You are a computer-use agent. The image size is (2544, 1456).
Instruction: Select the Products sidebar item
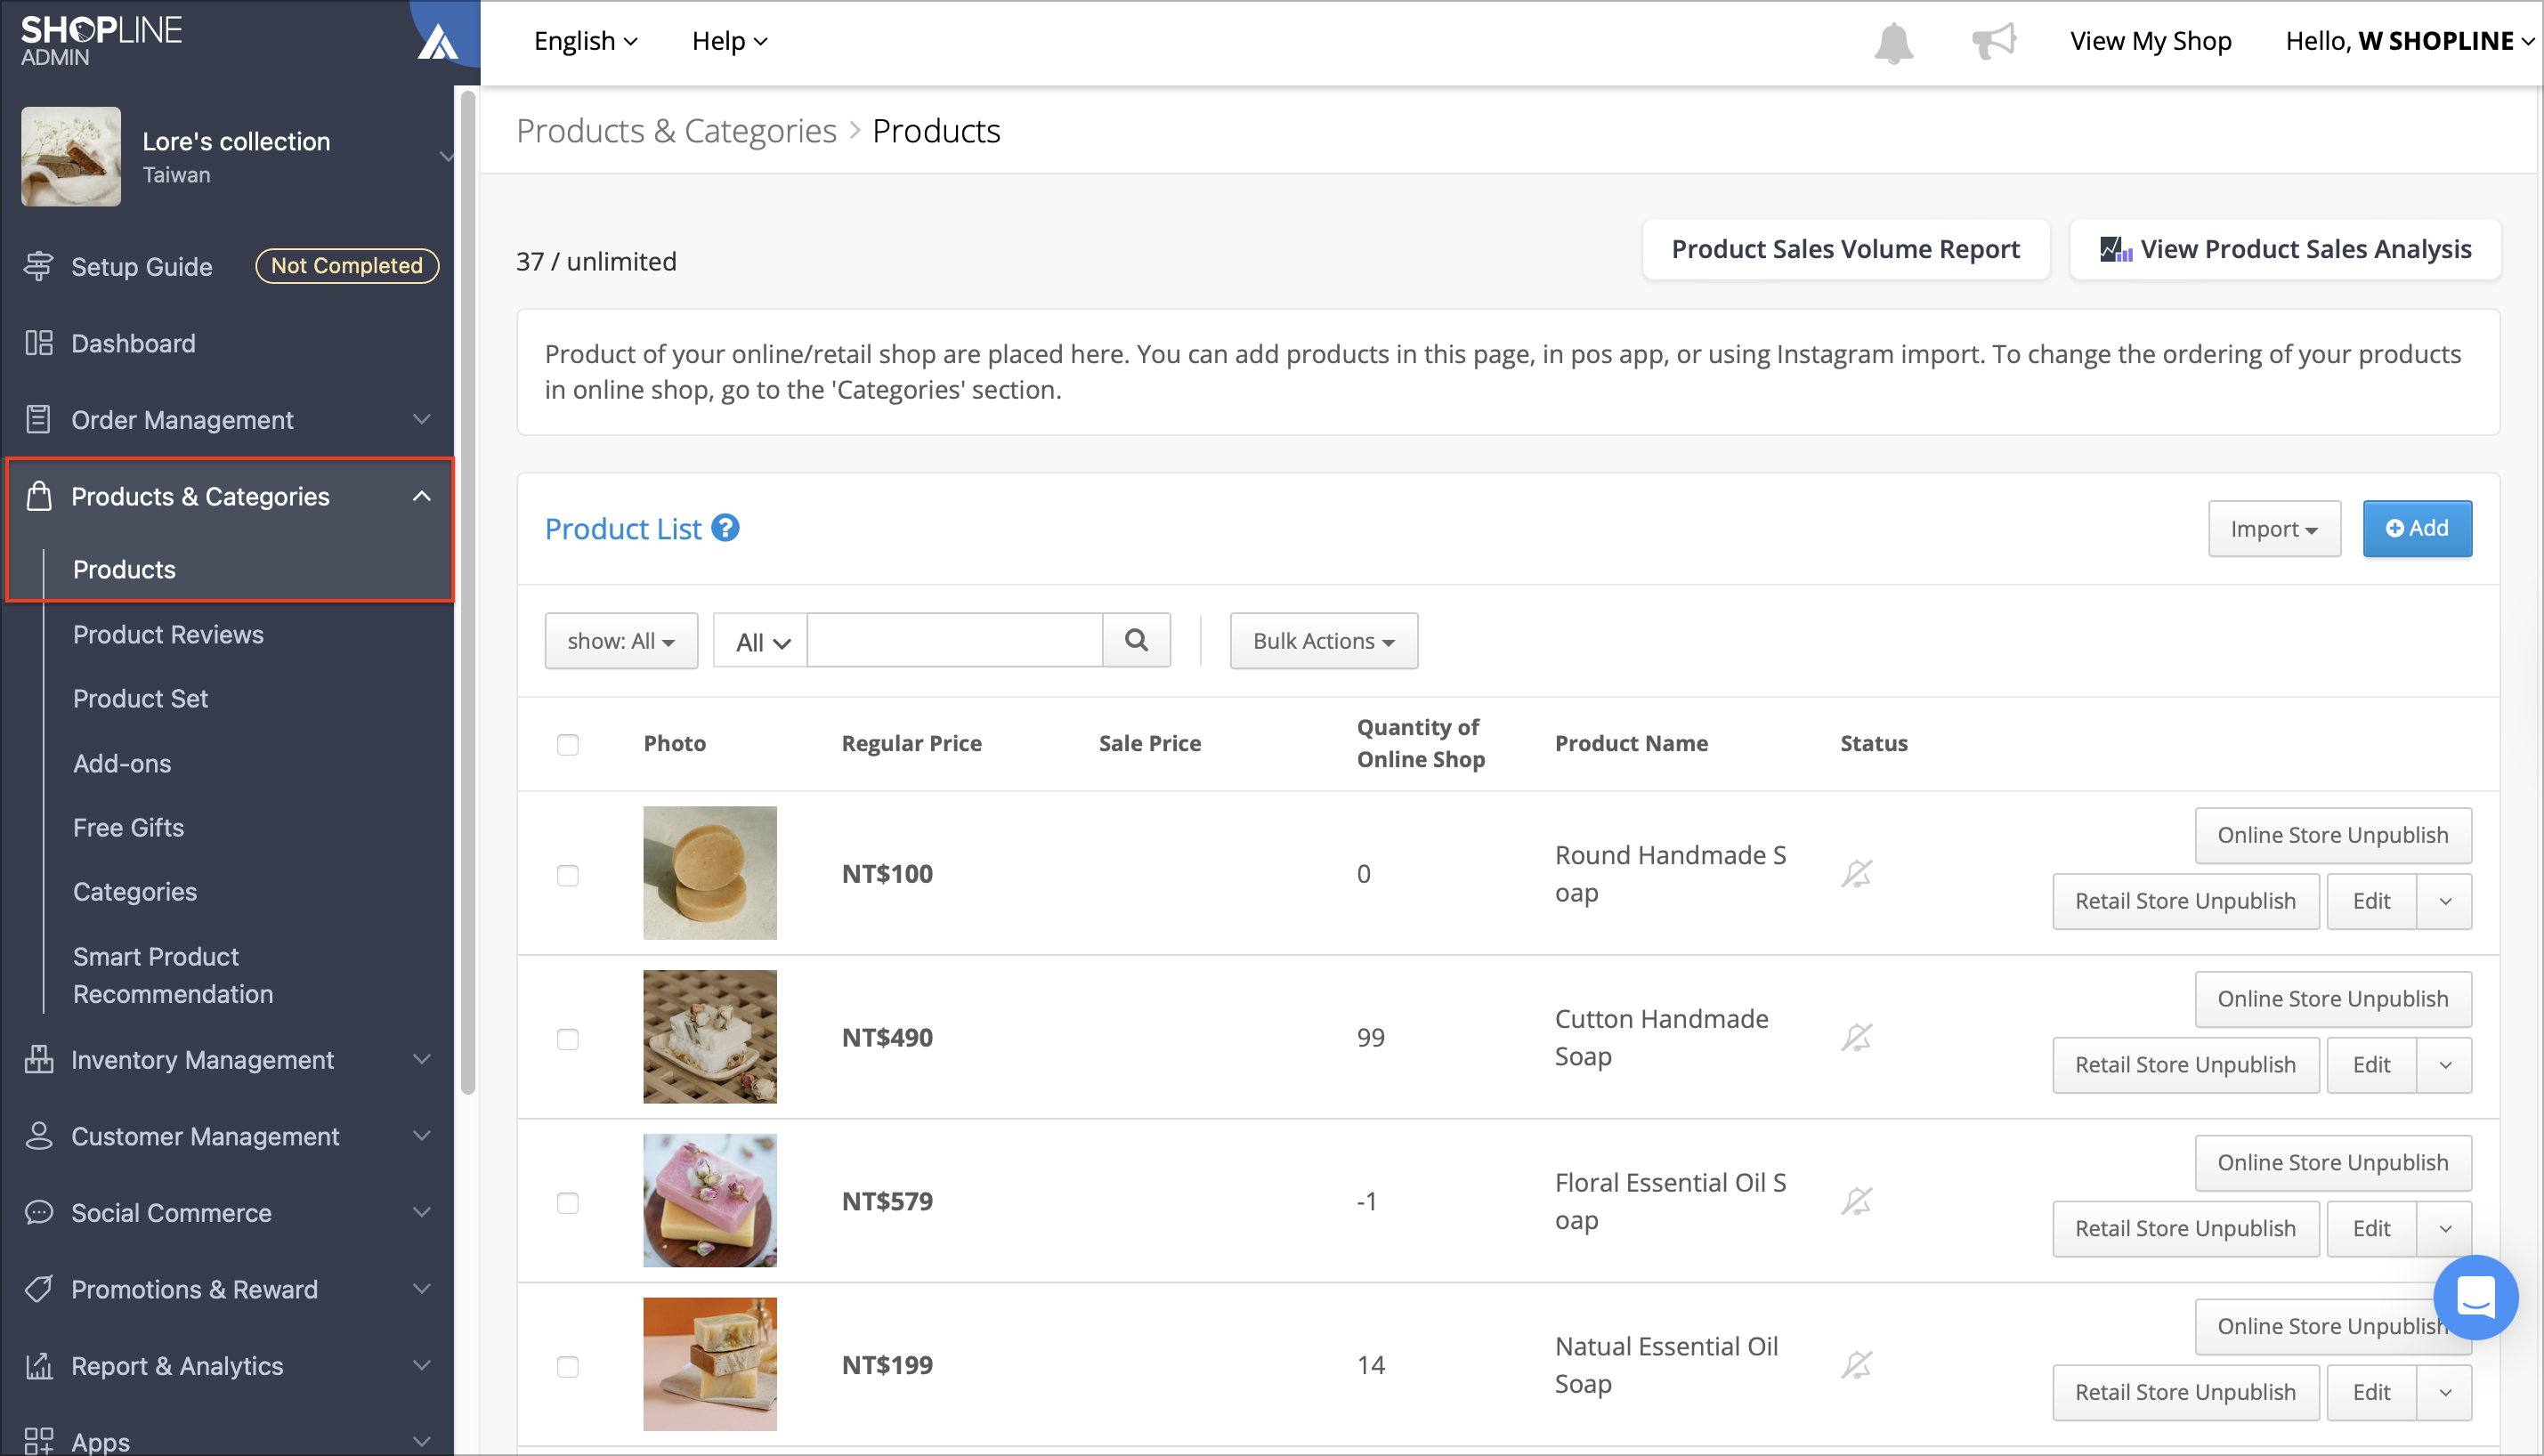tap(124, 569)
